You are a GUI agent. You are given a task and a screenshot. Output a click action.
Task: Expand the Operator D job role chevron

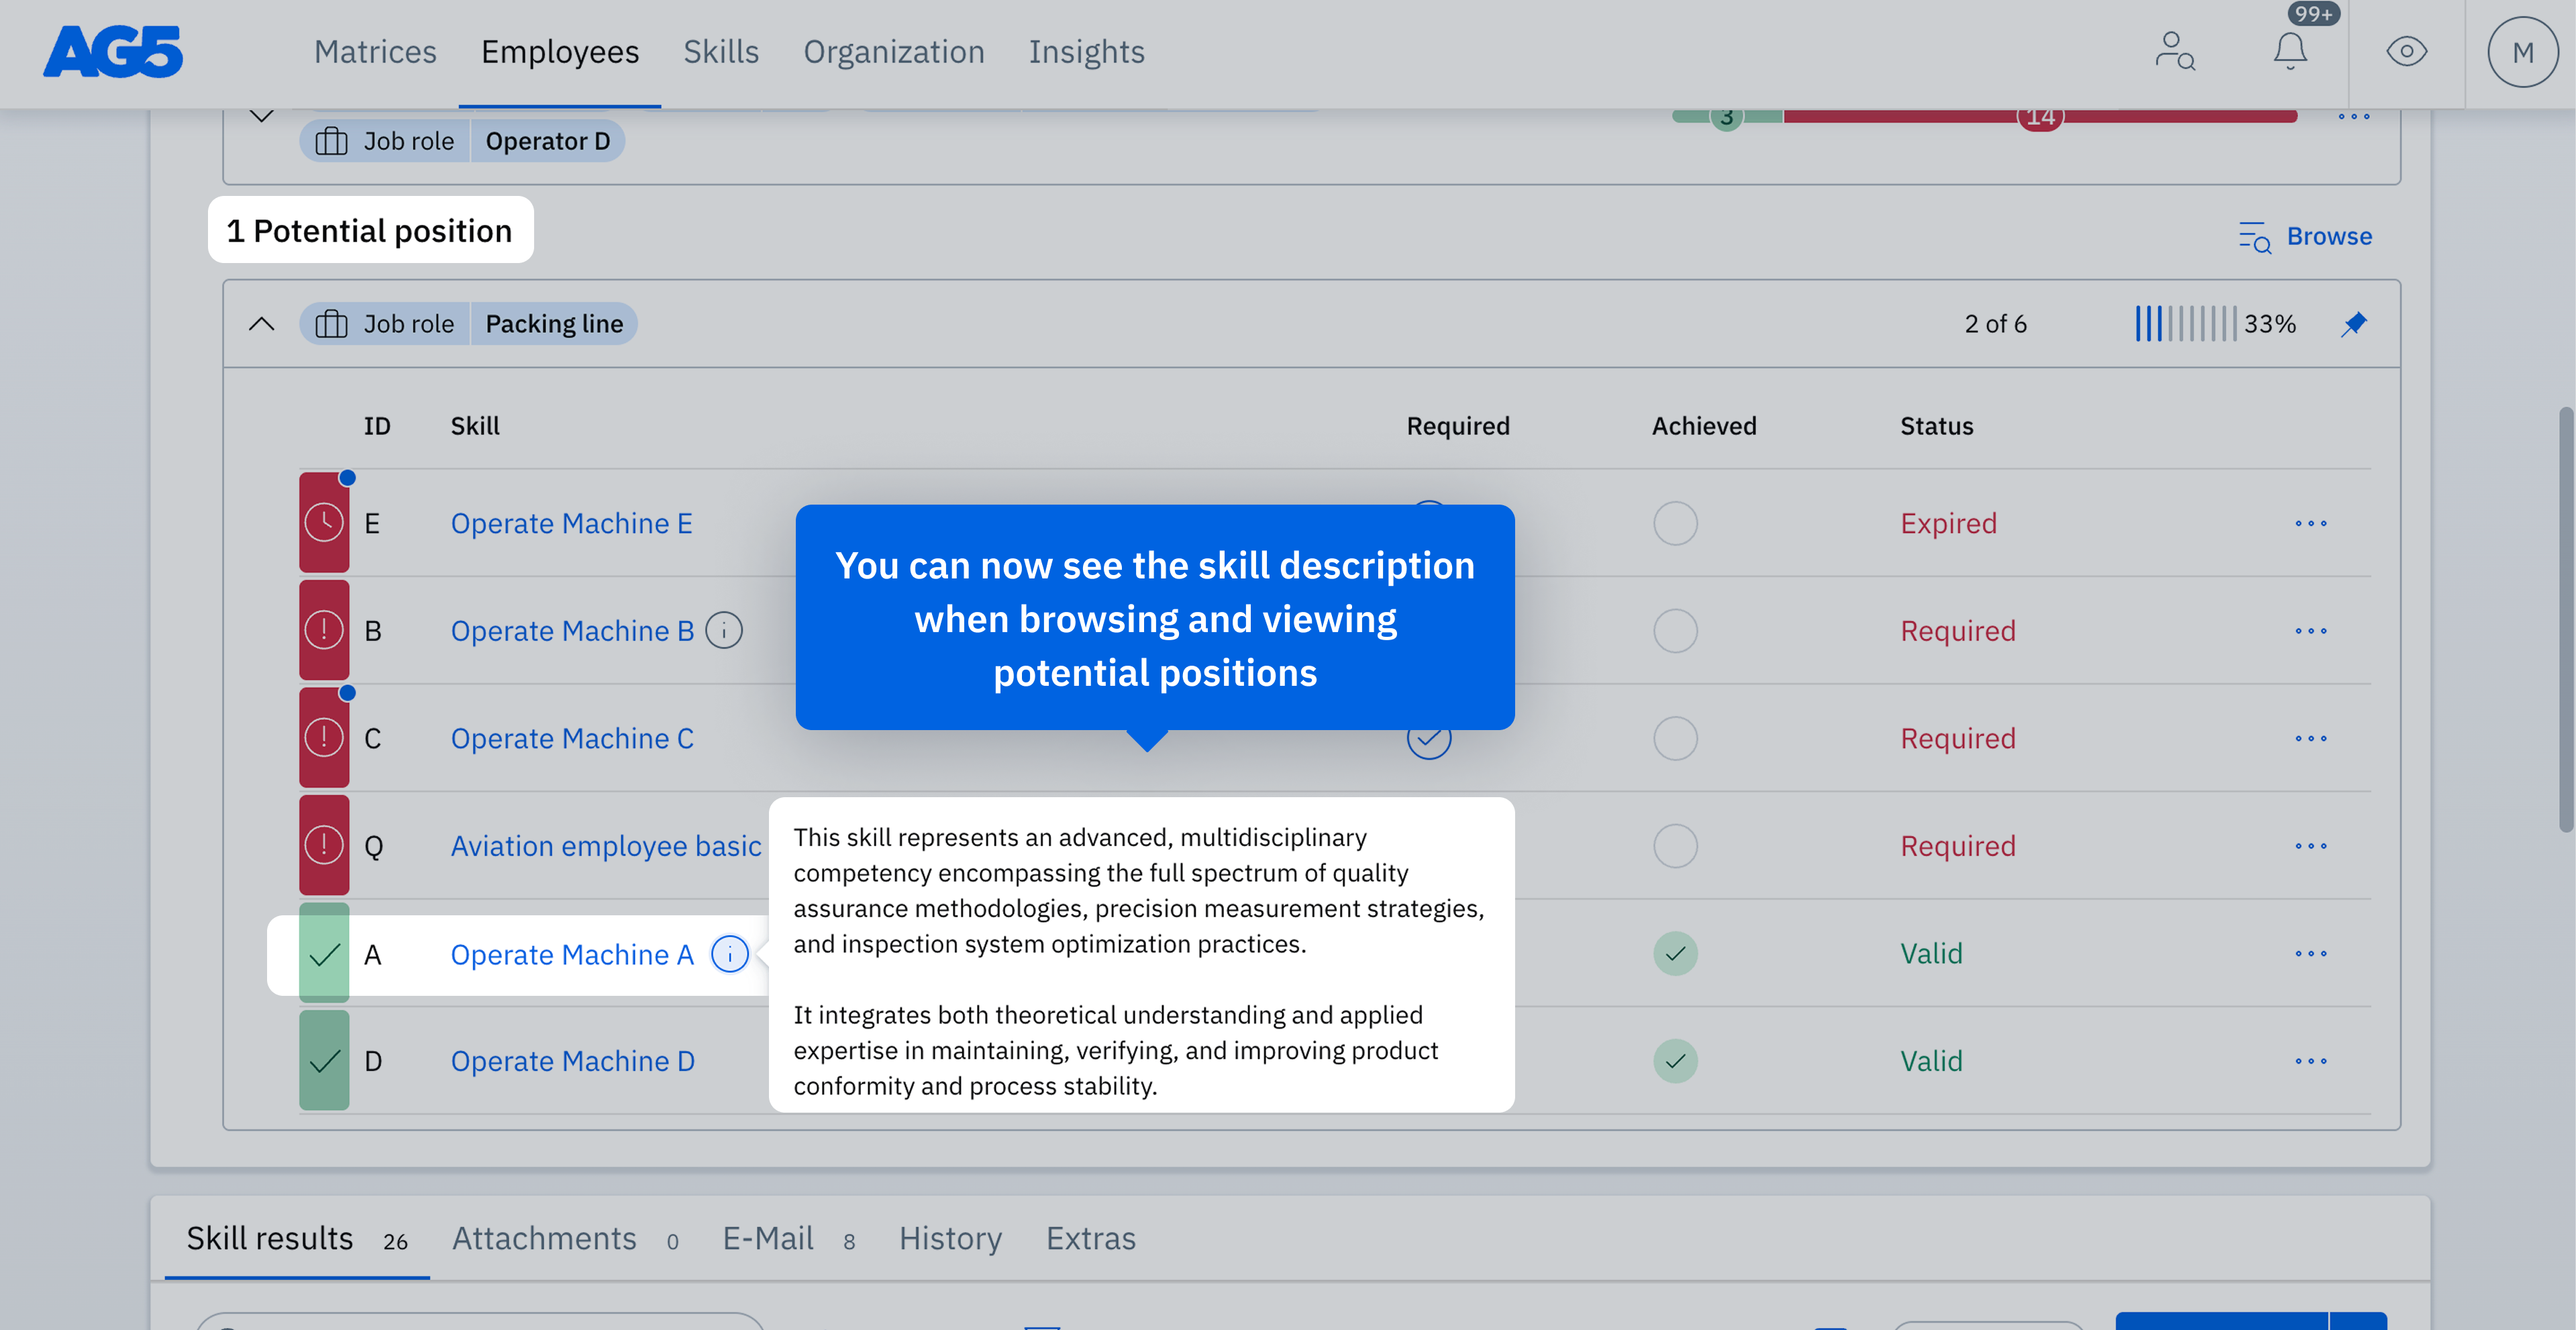click(261, 116)
